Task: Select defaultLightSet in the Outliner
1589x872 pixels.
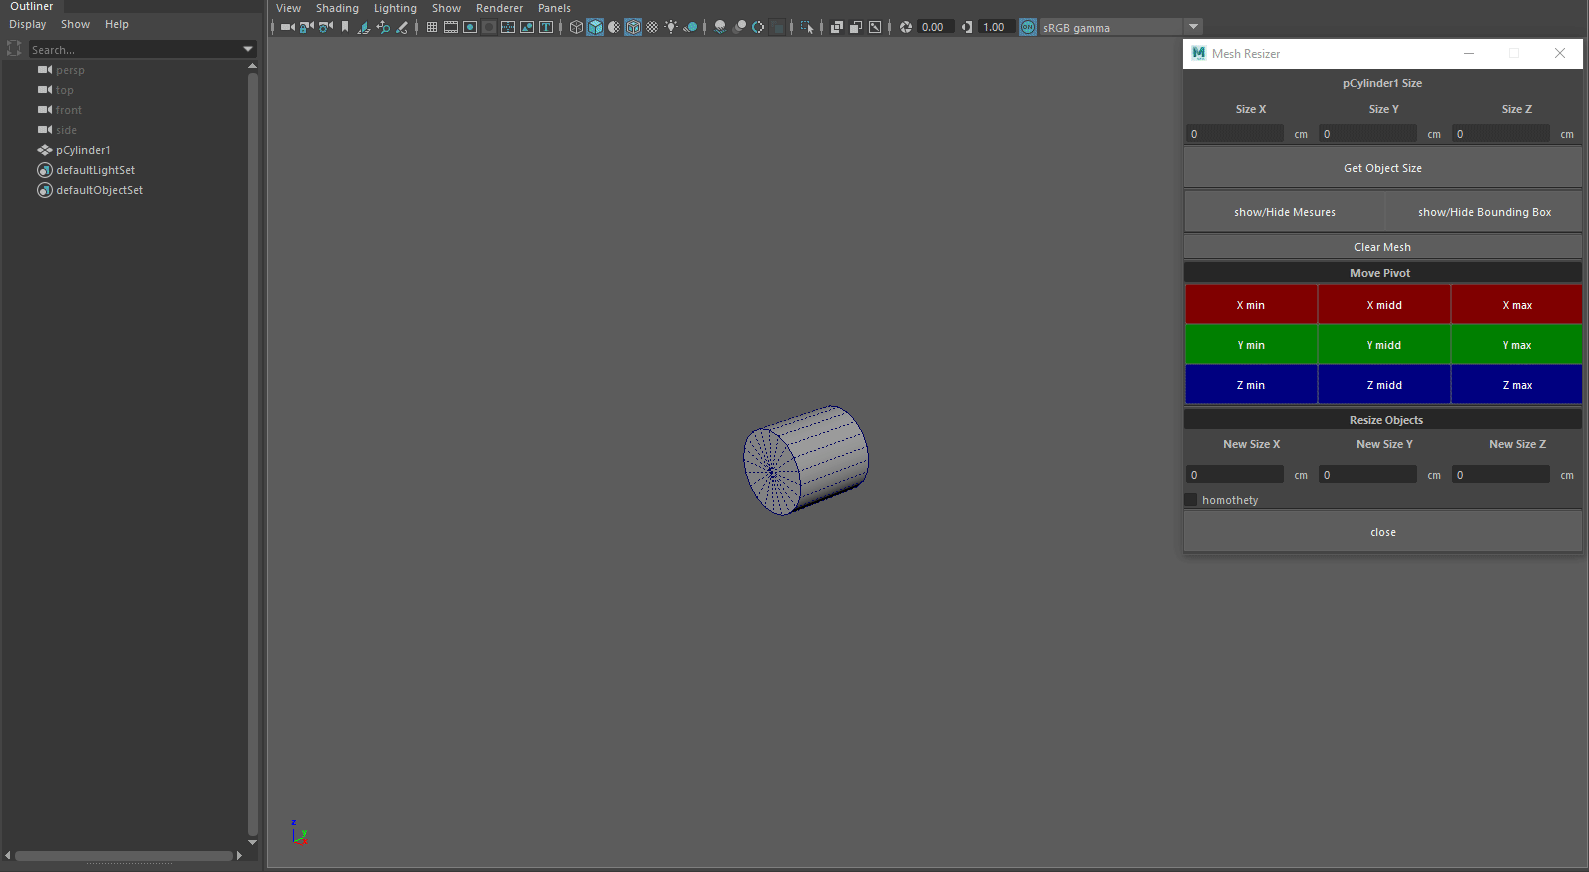Action: click(95, 170)
